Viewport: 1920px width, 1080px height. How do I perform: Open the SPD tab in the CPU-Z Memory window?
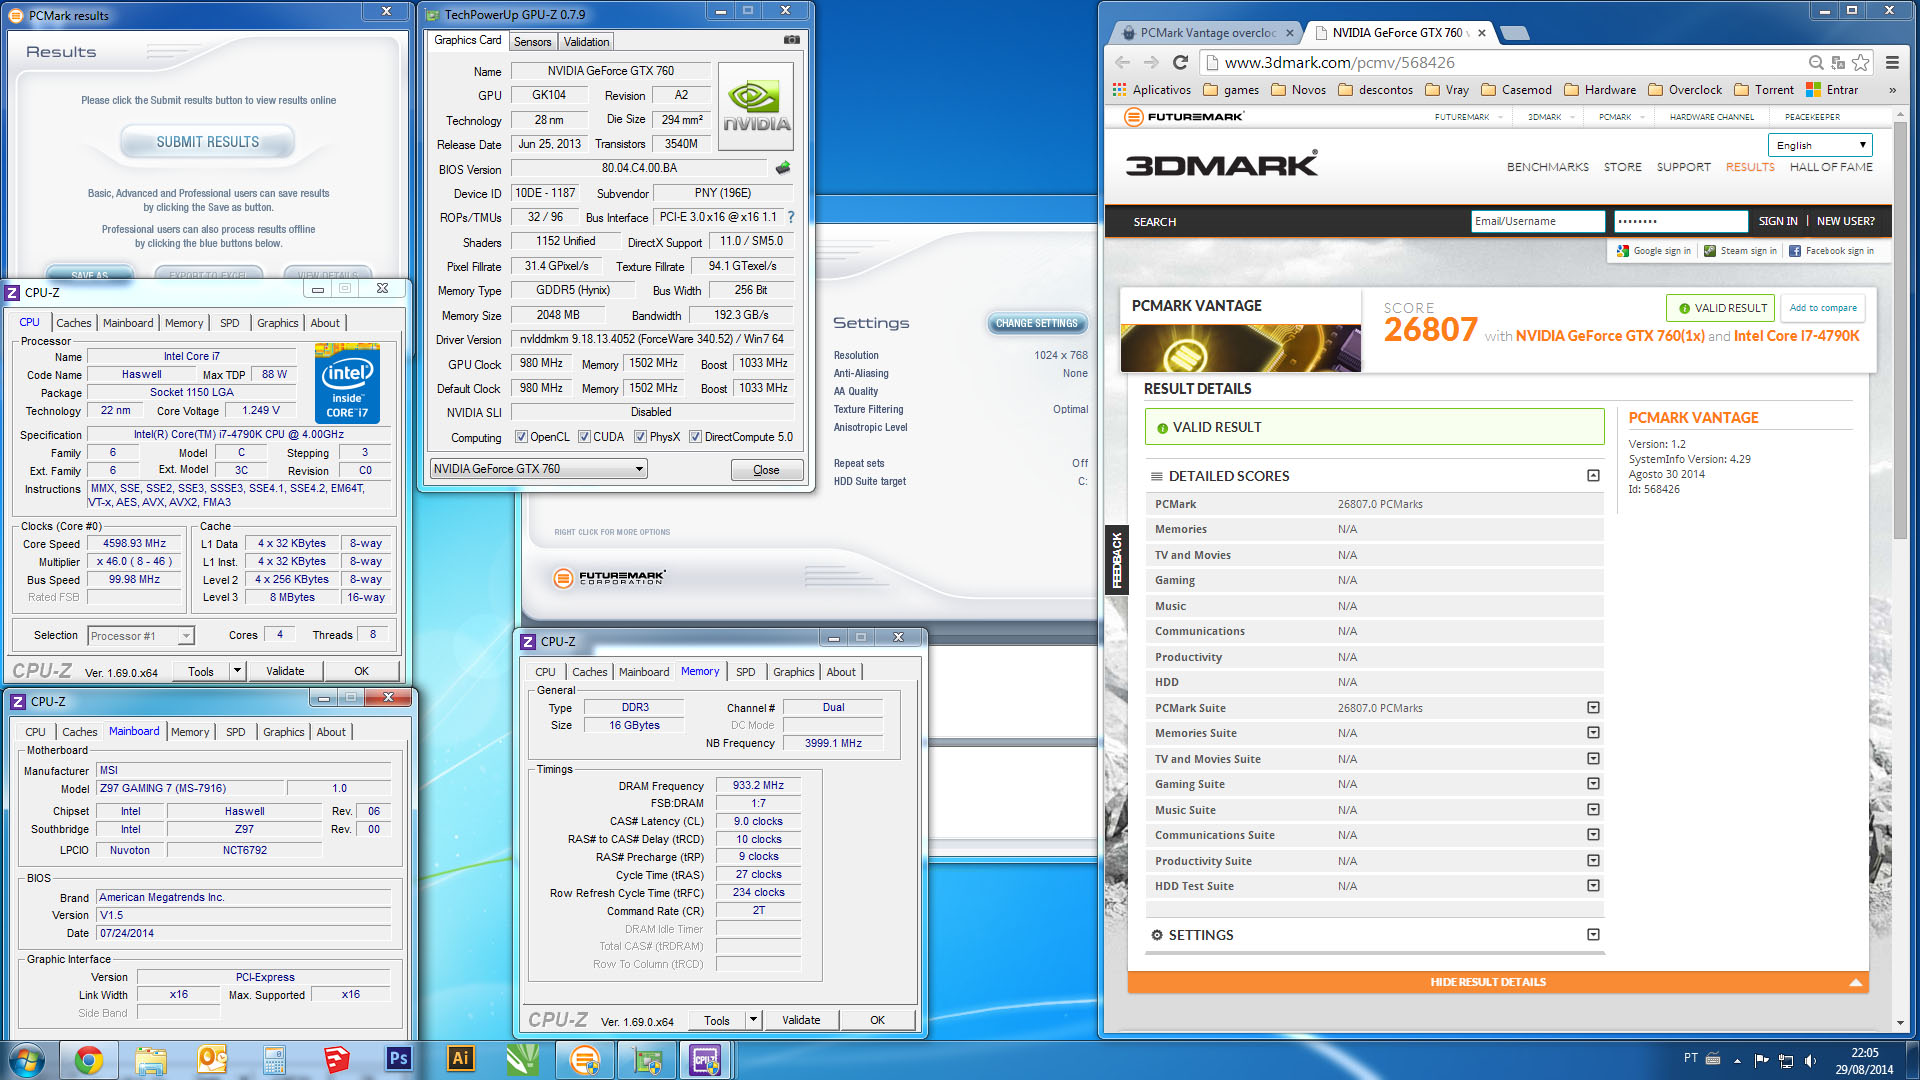746,672
